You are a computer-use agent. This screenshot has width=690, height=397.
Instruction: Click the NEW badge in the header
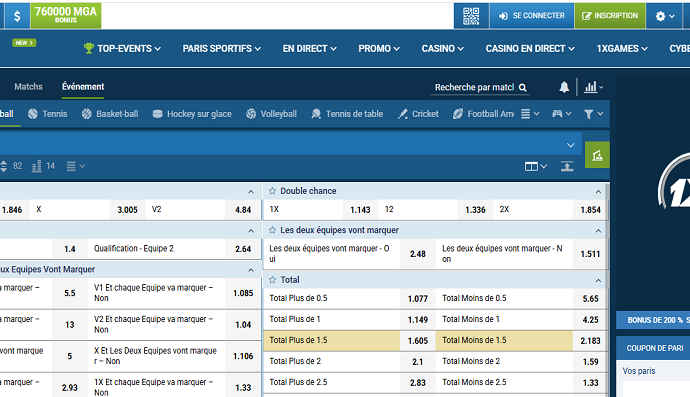(24, 43)
